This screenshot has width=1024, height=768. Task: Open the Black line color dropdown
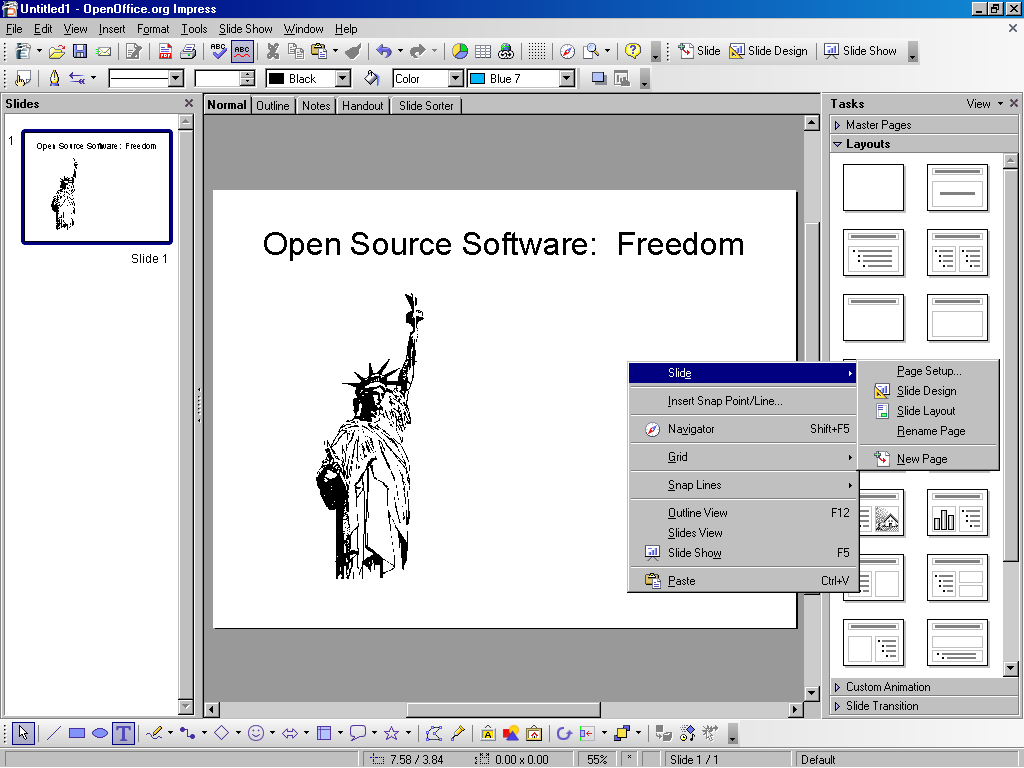pos(342,78)
